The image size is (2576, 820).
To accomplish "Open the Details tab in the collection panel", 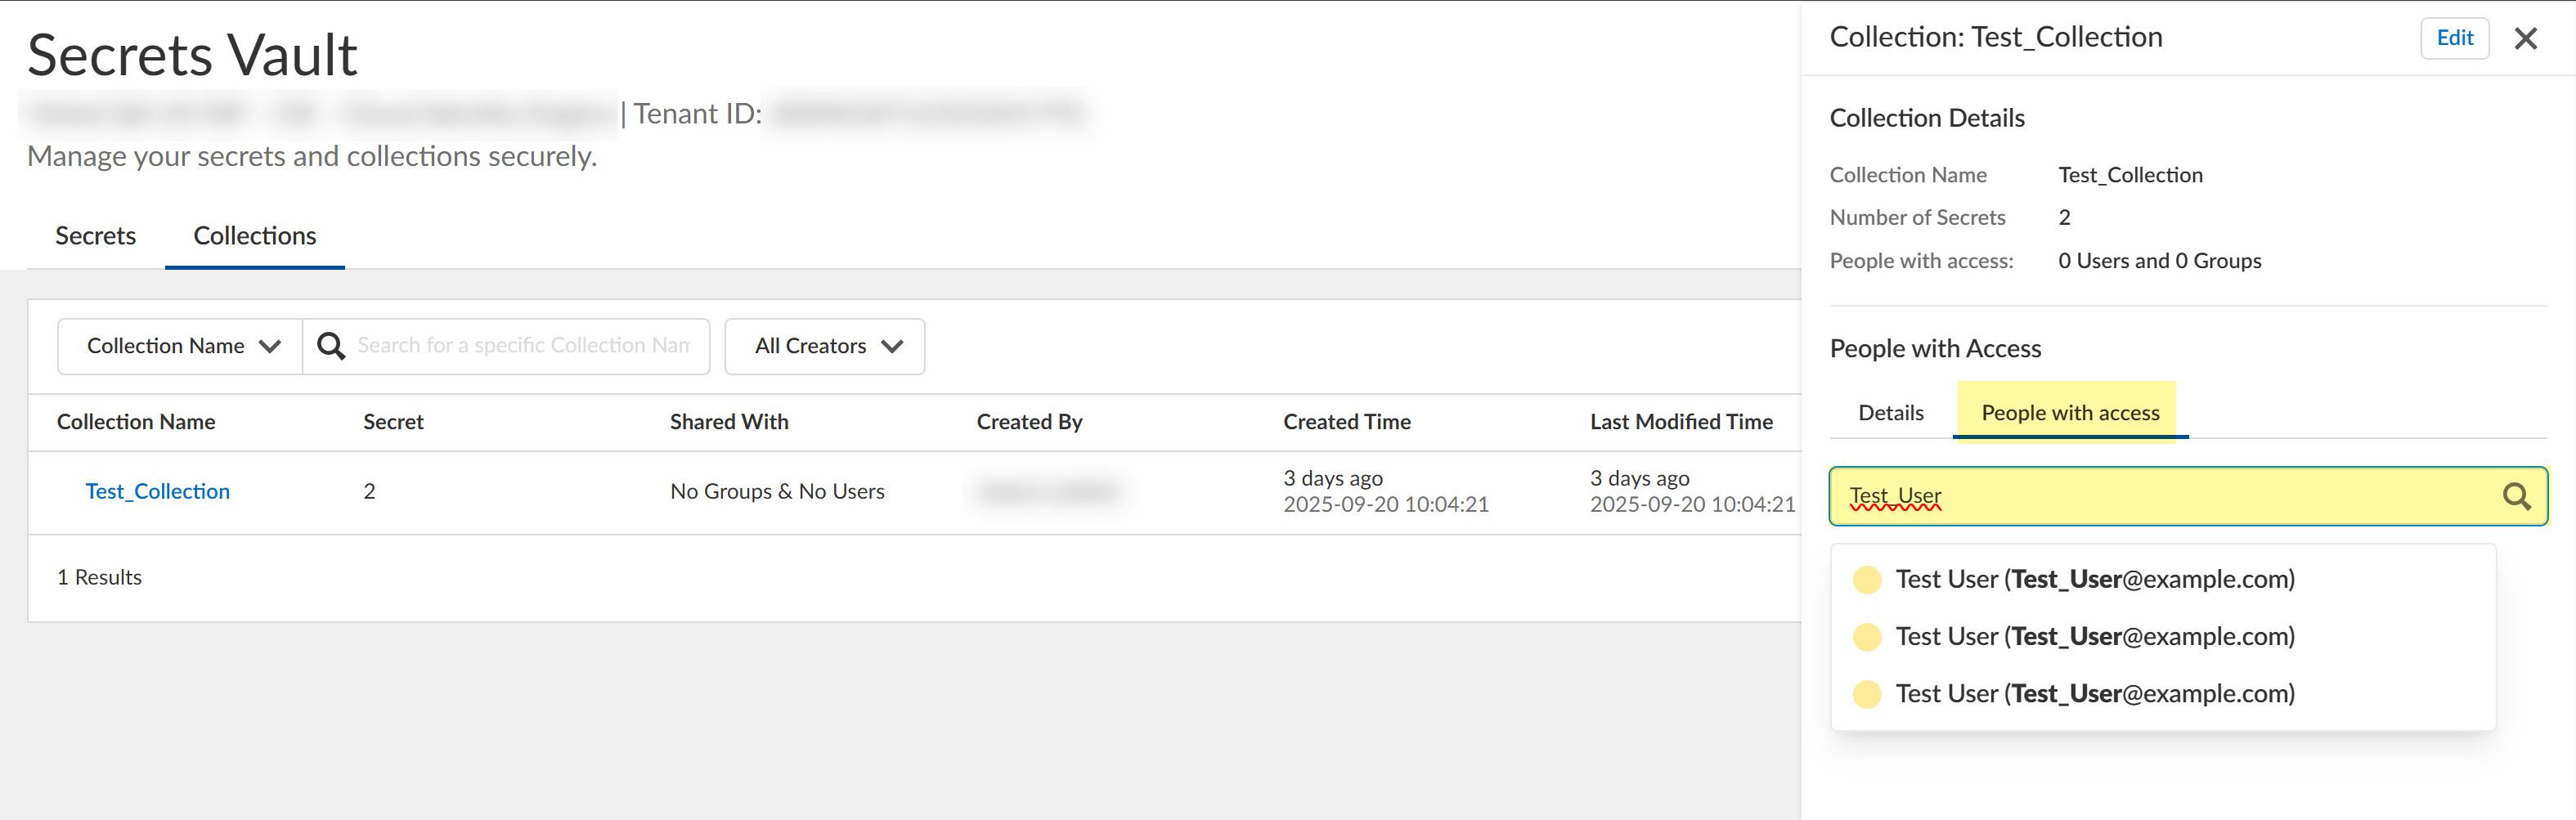I will [x=1890, y=413].
